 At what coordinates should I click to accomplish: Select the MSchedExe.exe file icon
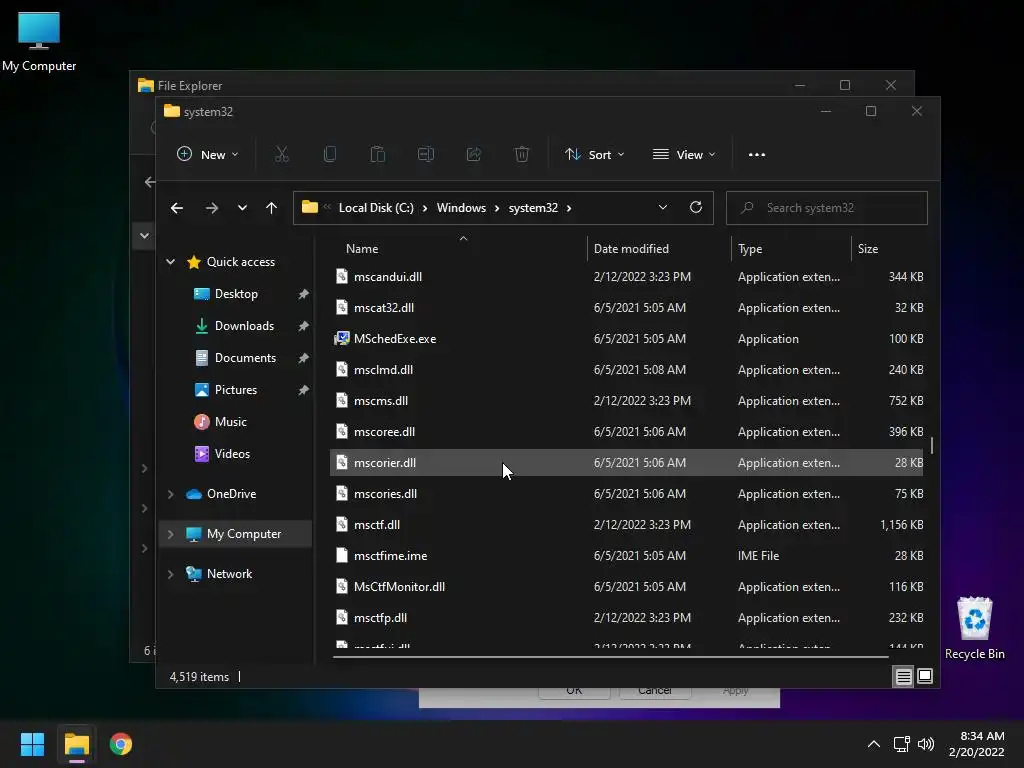(342, 338)
